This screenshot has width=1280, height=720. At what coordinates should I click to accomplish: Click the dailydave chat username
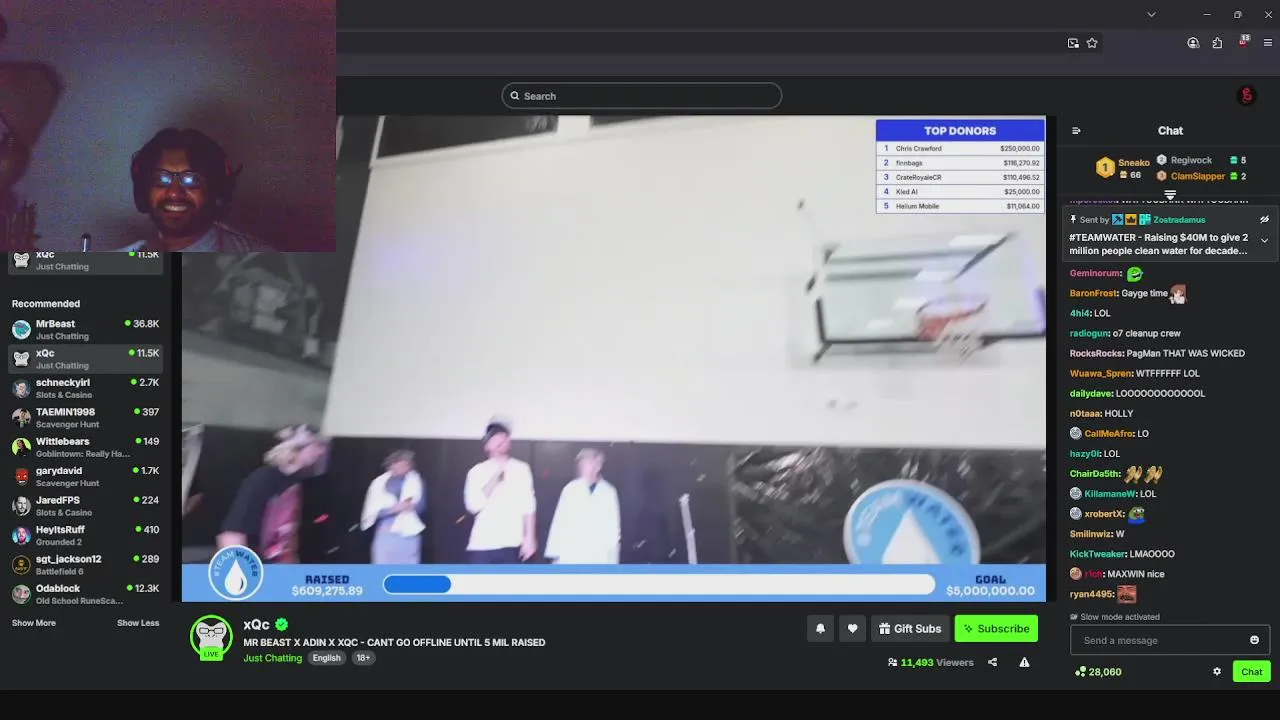point(1091,393)
